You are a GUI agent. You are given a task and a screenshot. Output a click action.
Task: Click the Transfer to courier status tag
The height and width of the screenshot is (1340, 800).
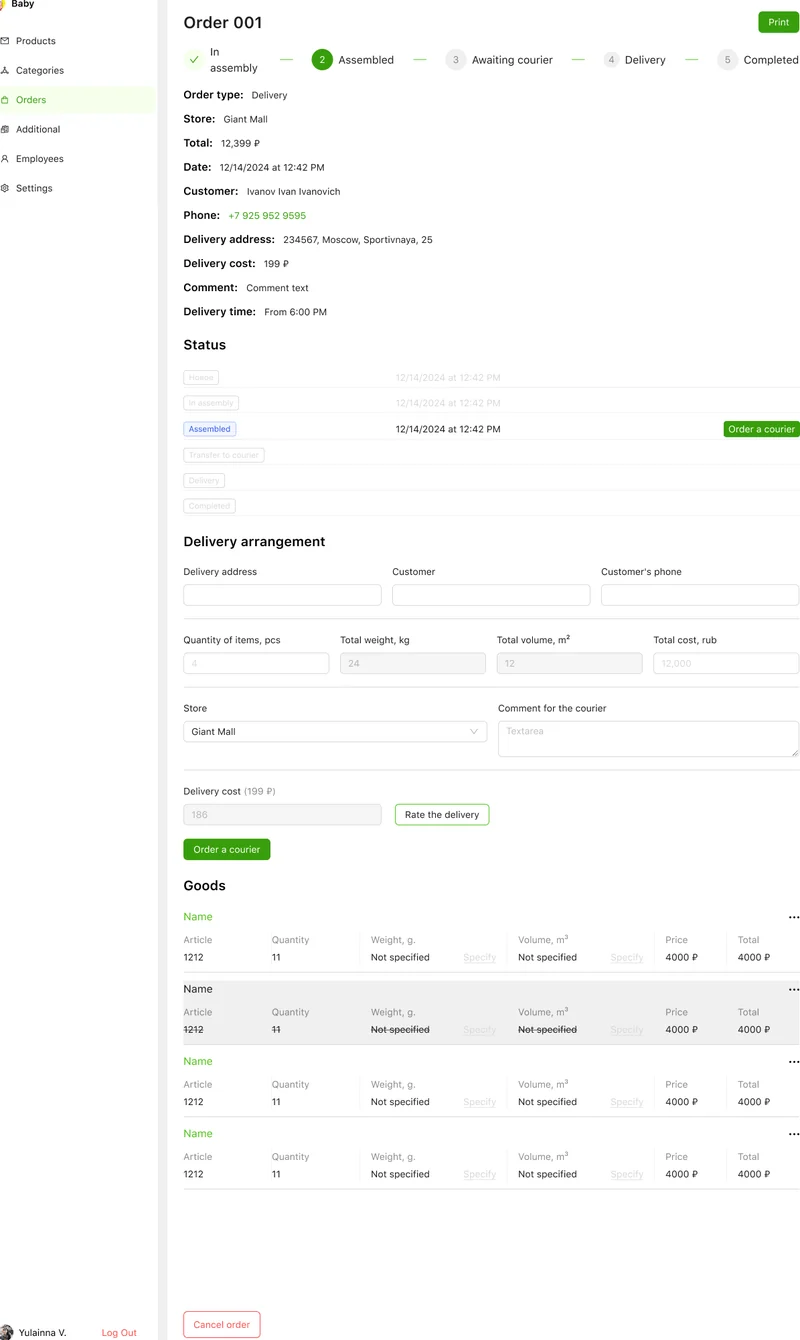tap(224, 455)
